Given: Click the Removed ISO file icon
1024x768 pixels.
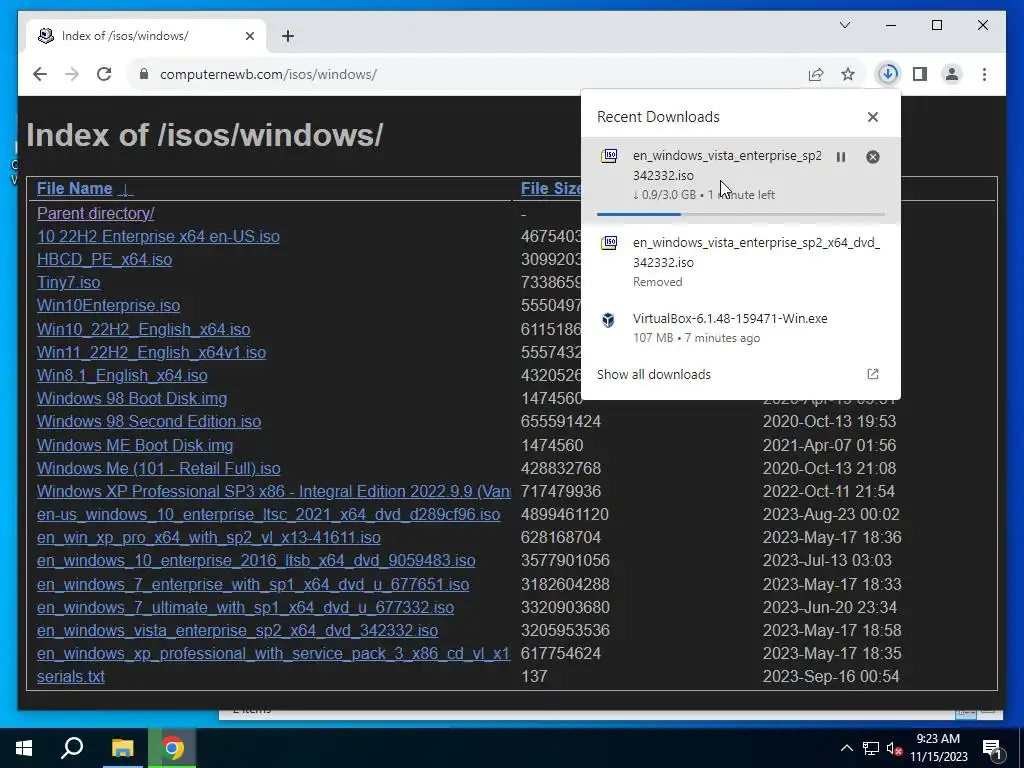Looking at the screenshot, I should click(609, 243).
